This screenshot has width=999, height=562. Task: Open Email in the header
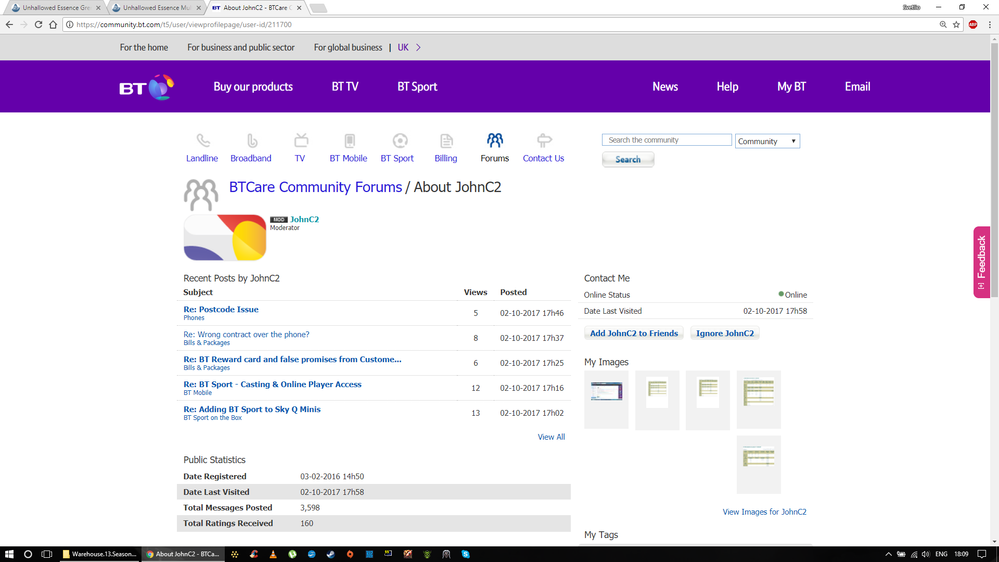(857, 87)
